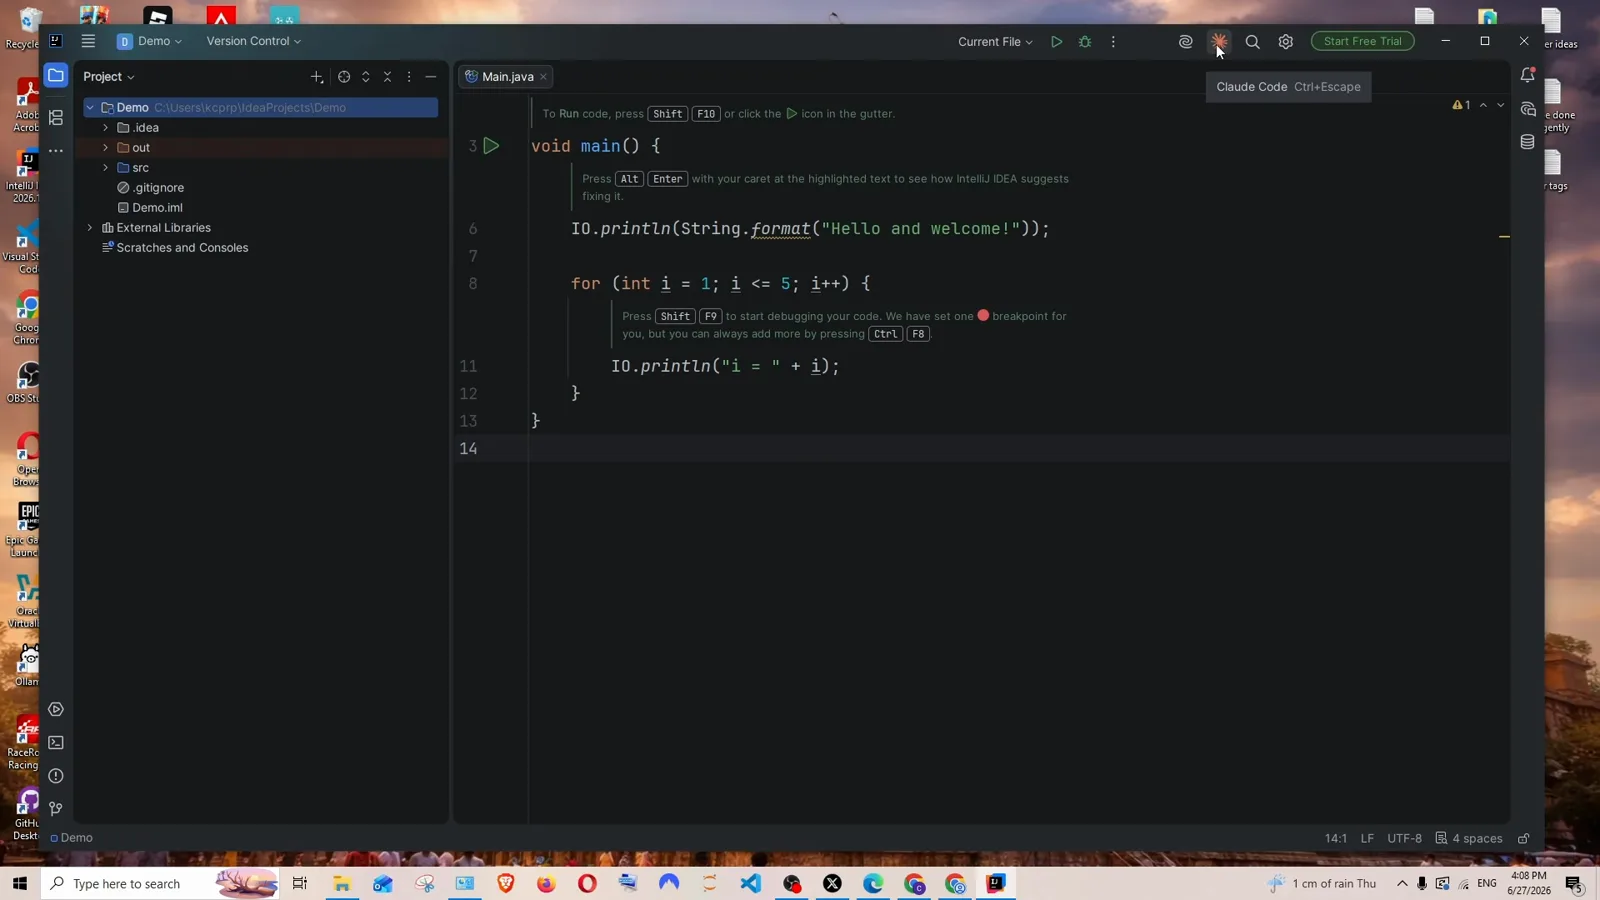Open the main hamburger menu
Viewport: 1600px width, 900px height.
point(88,41)
